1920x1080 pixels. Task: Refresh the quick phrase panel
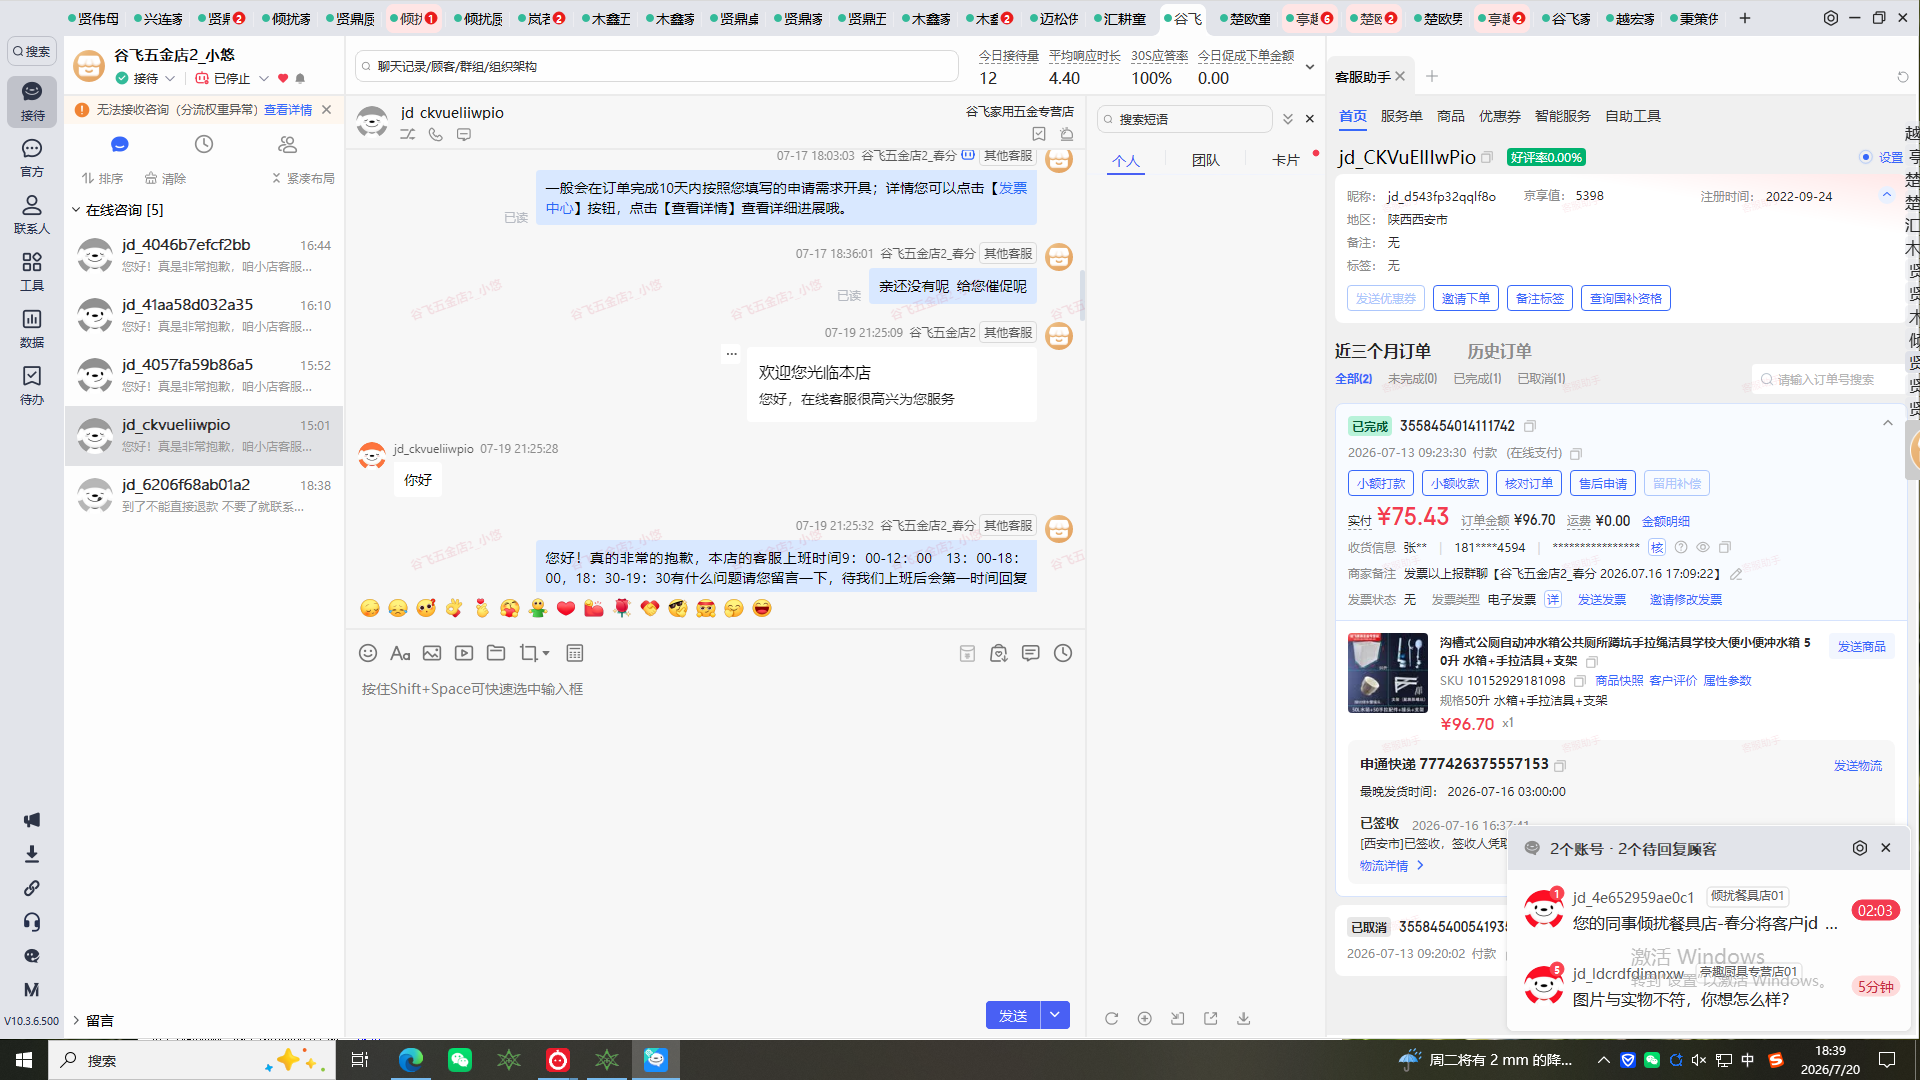click(x=1112, y=1018)
